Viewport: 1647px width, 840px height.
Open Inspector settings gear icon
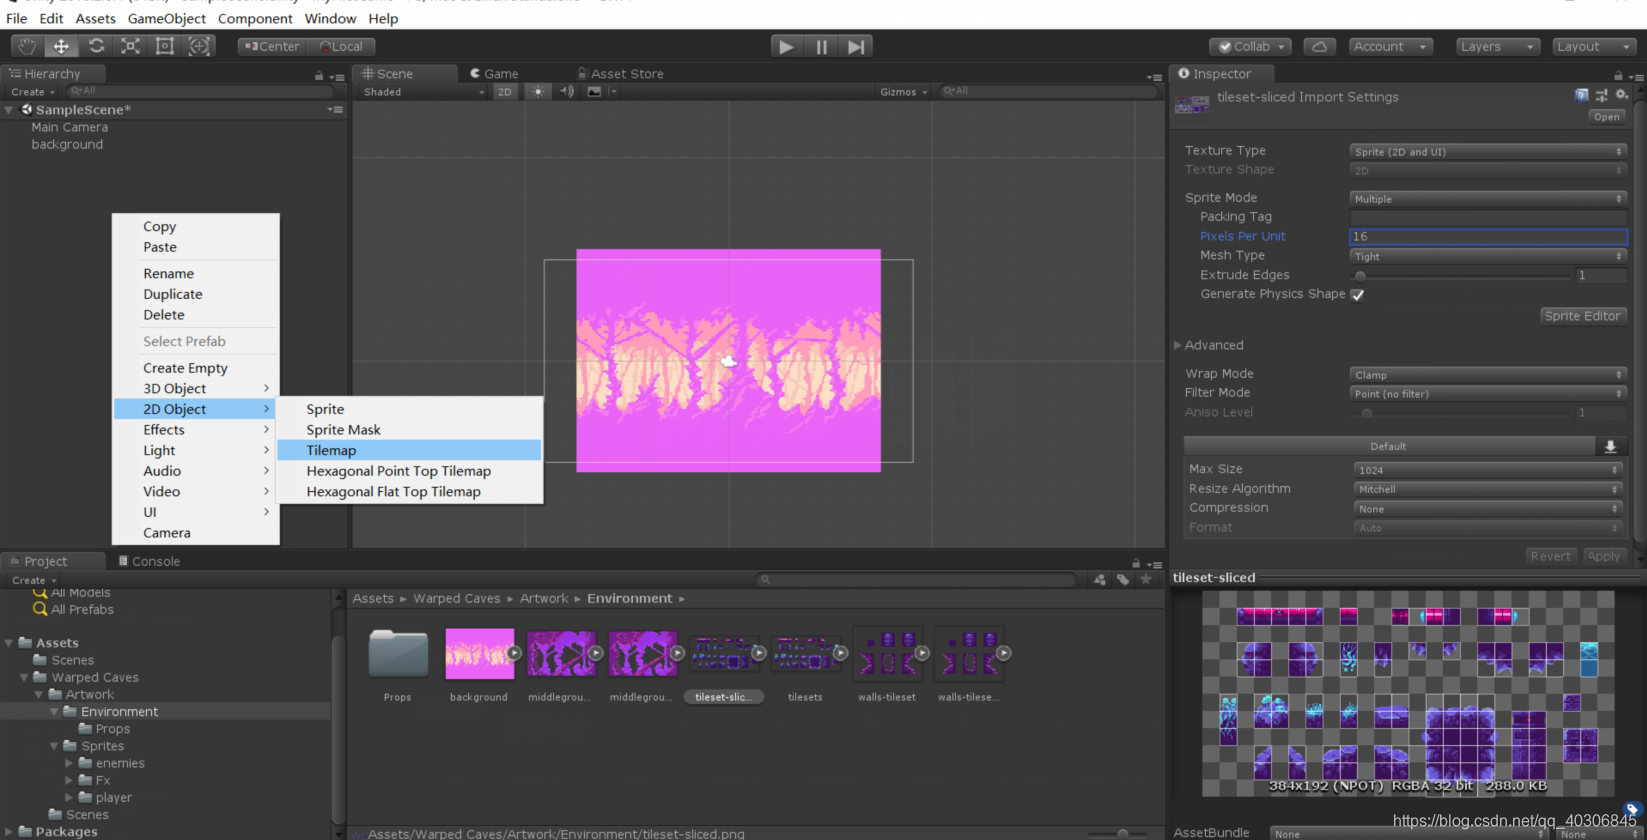click(x=1622, y=95)
